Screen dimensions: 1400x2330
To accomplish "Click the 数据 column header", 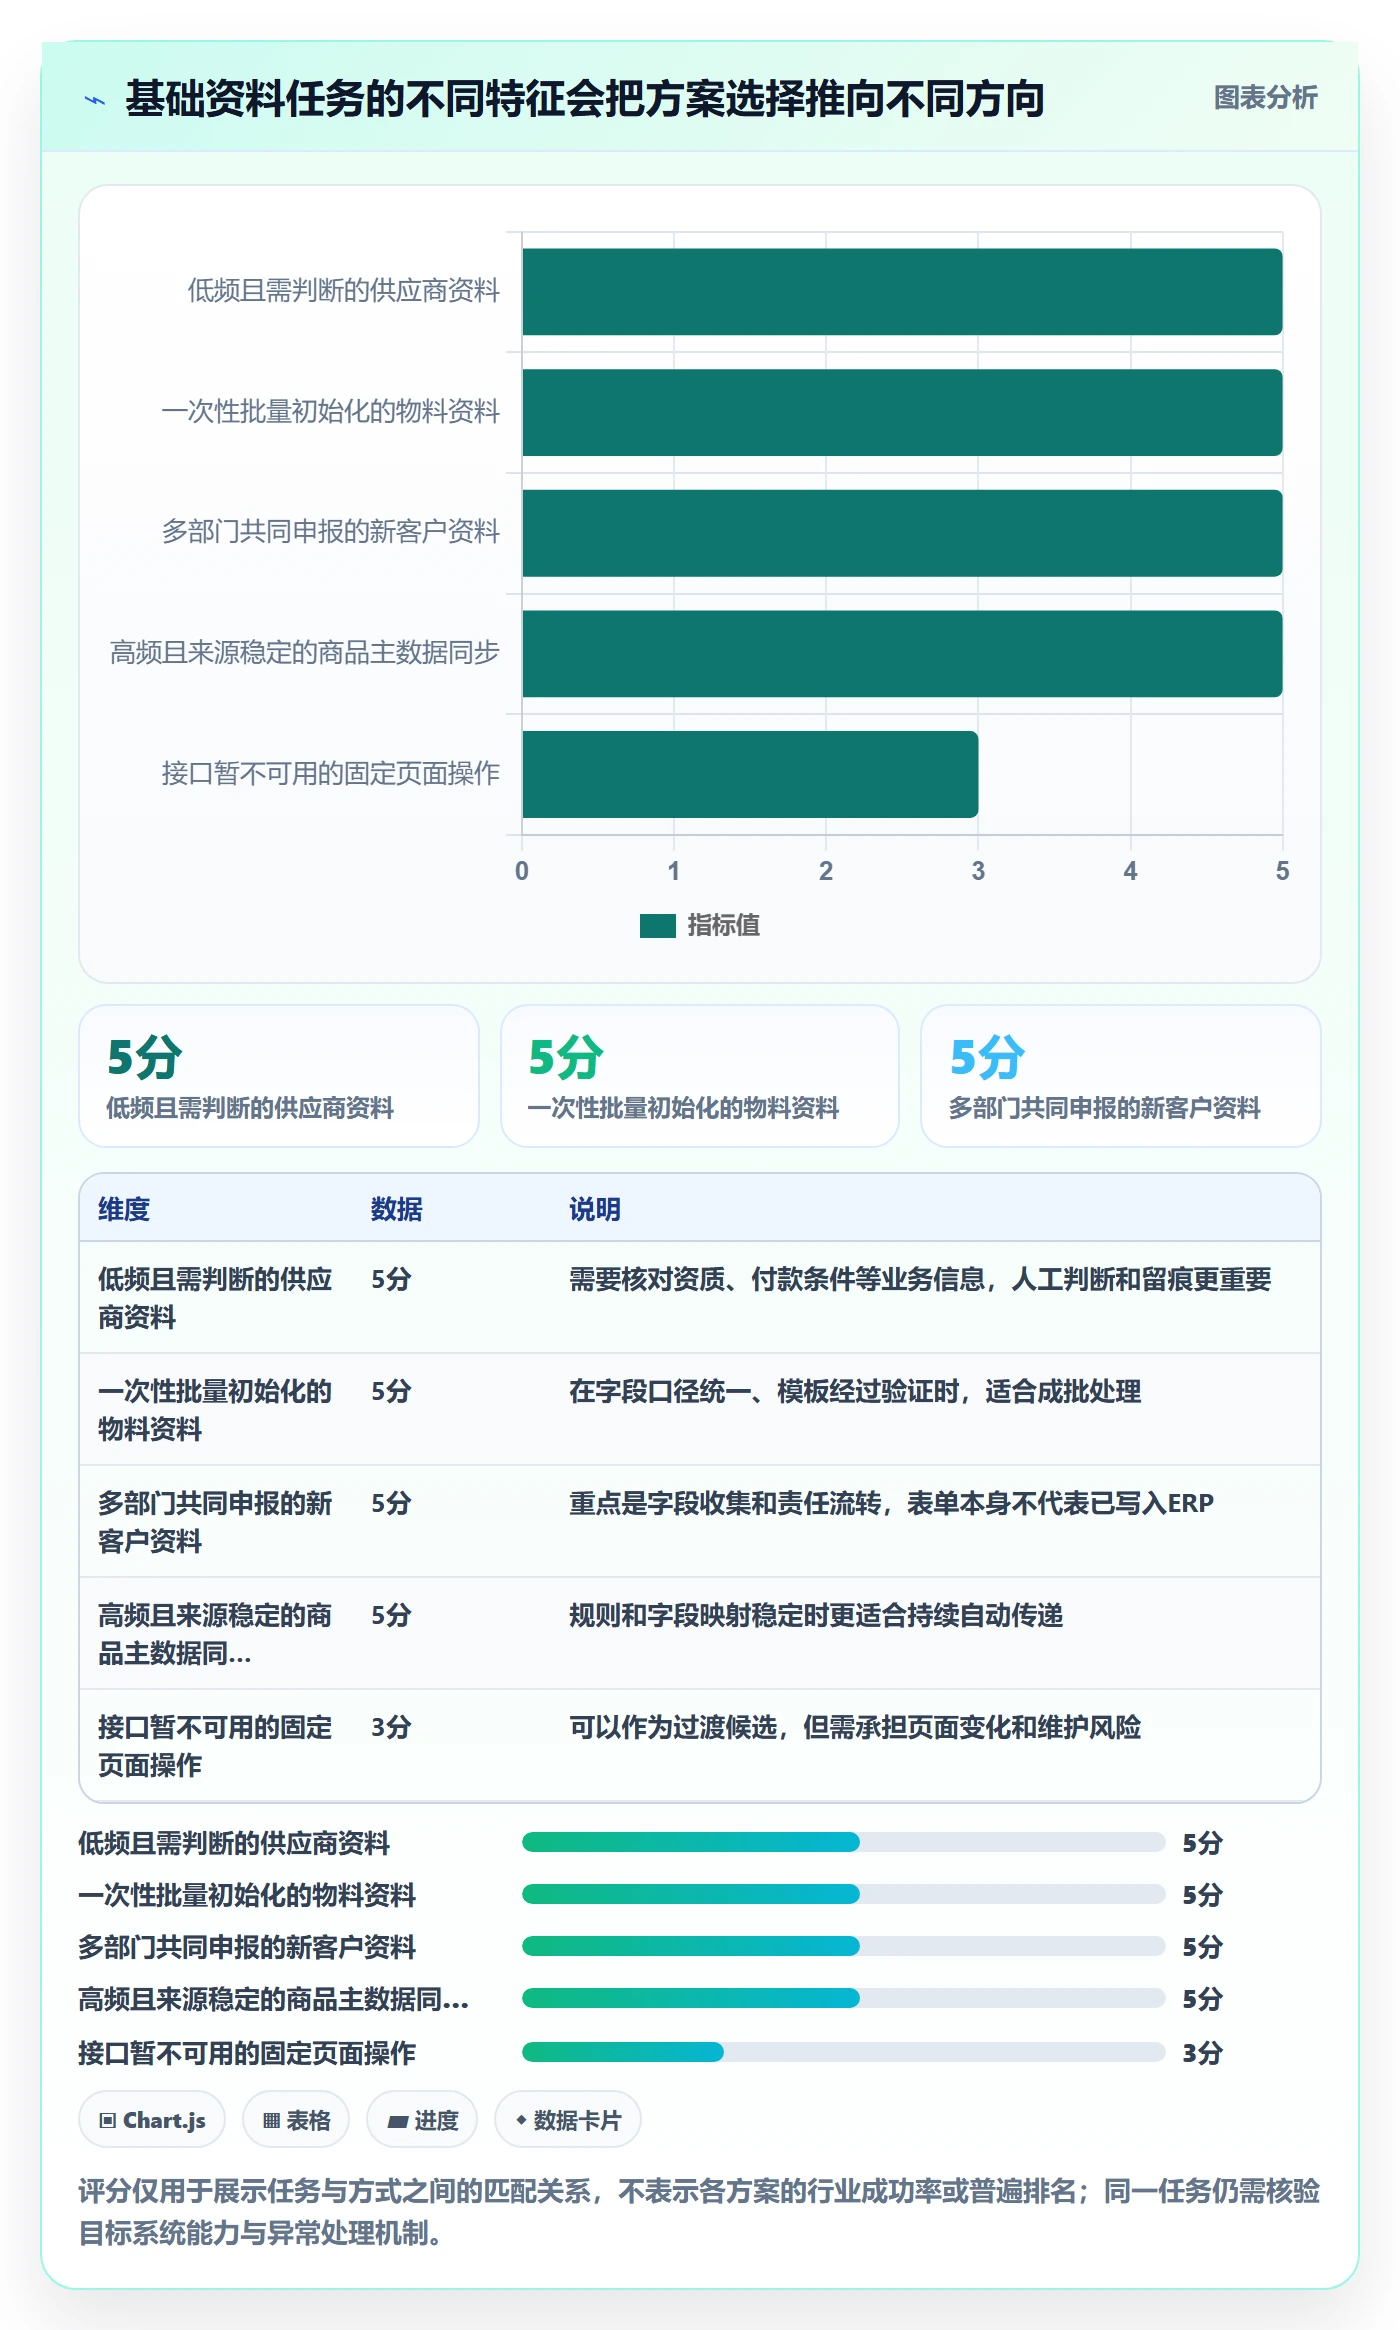I will coord(397,1209).
